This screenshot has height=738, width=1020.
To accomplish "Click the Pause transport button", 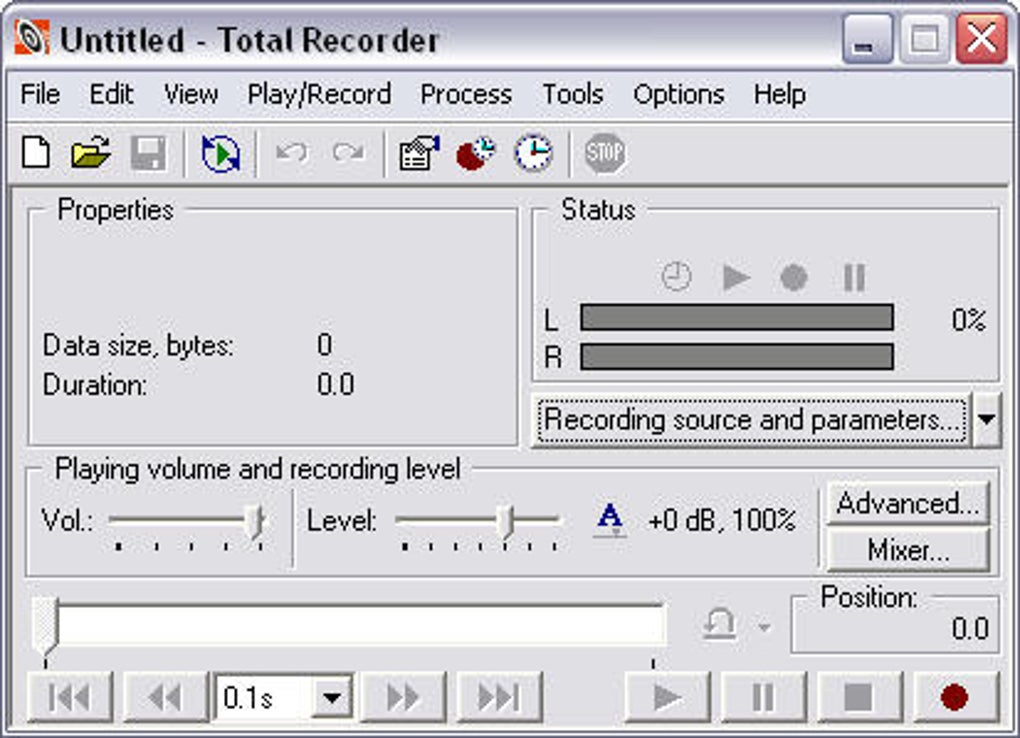I will (764, 698).
